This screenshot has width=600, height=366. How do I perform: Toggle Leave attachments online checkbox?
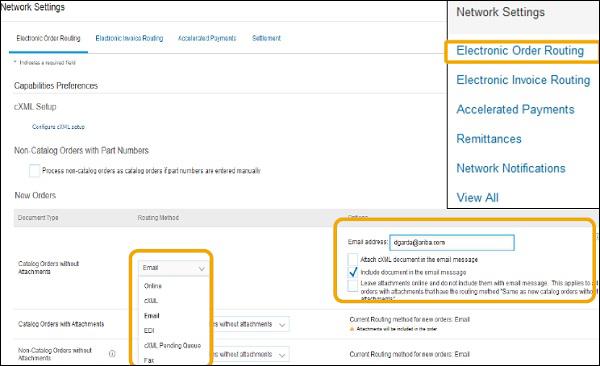tap(353, 286)
